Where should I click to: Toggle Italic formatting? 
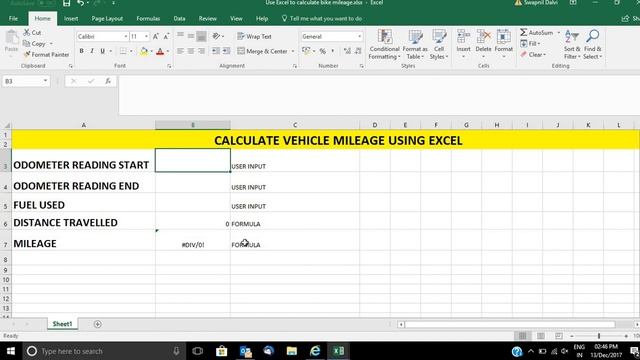[x=92, y=51]
